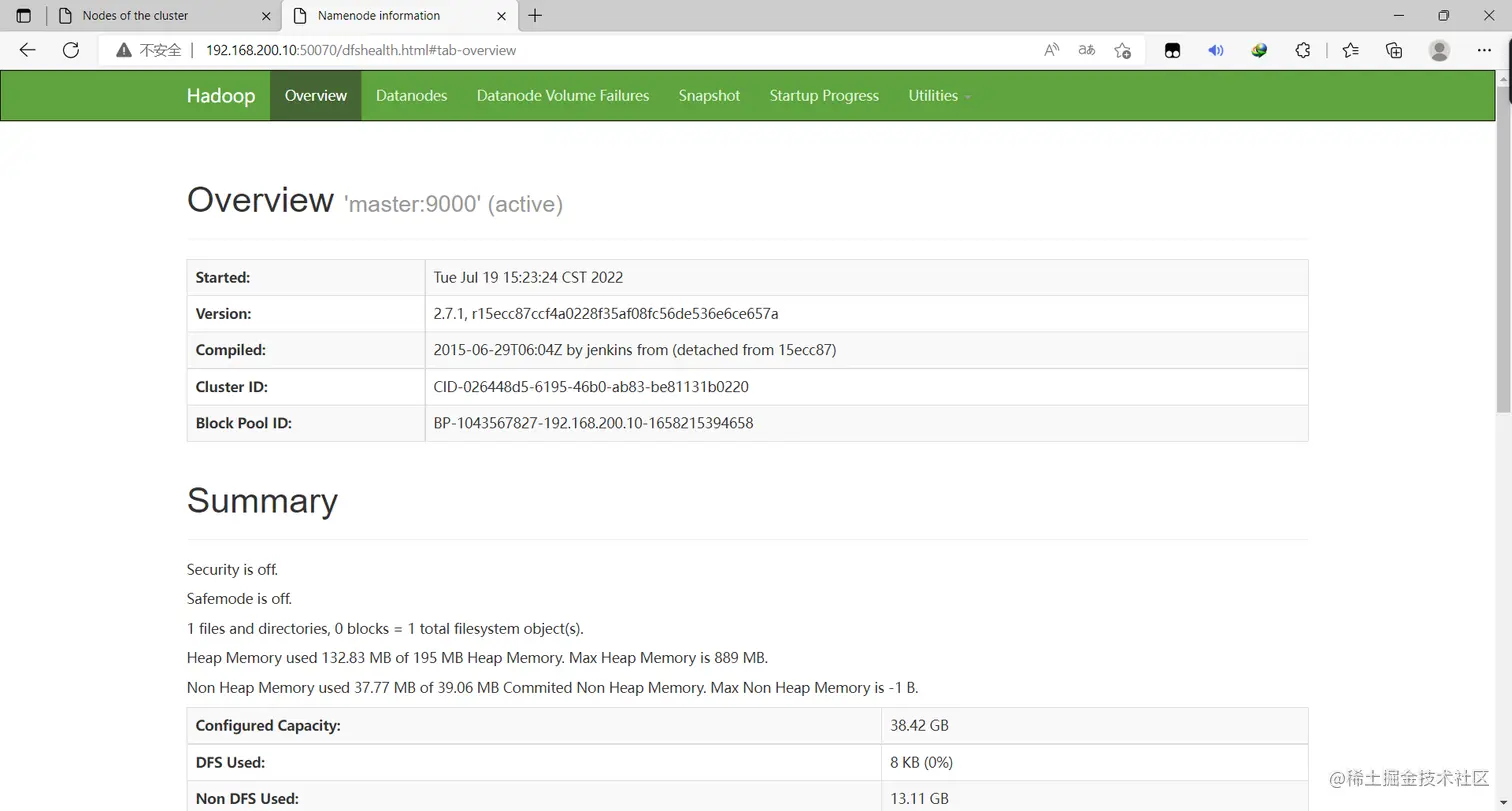The width and height of the screenshot is (1512, 811).
Task: Click the Hadoop brand link
Action: pyautogui.click(x=221, y=96)
